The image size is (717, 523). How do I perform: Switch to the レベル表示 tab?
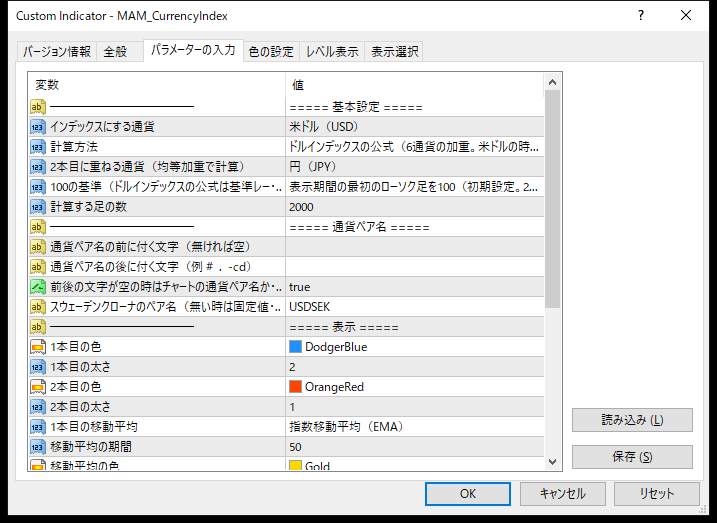(332, 52)
